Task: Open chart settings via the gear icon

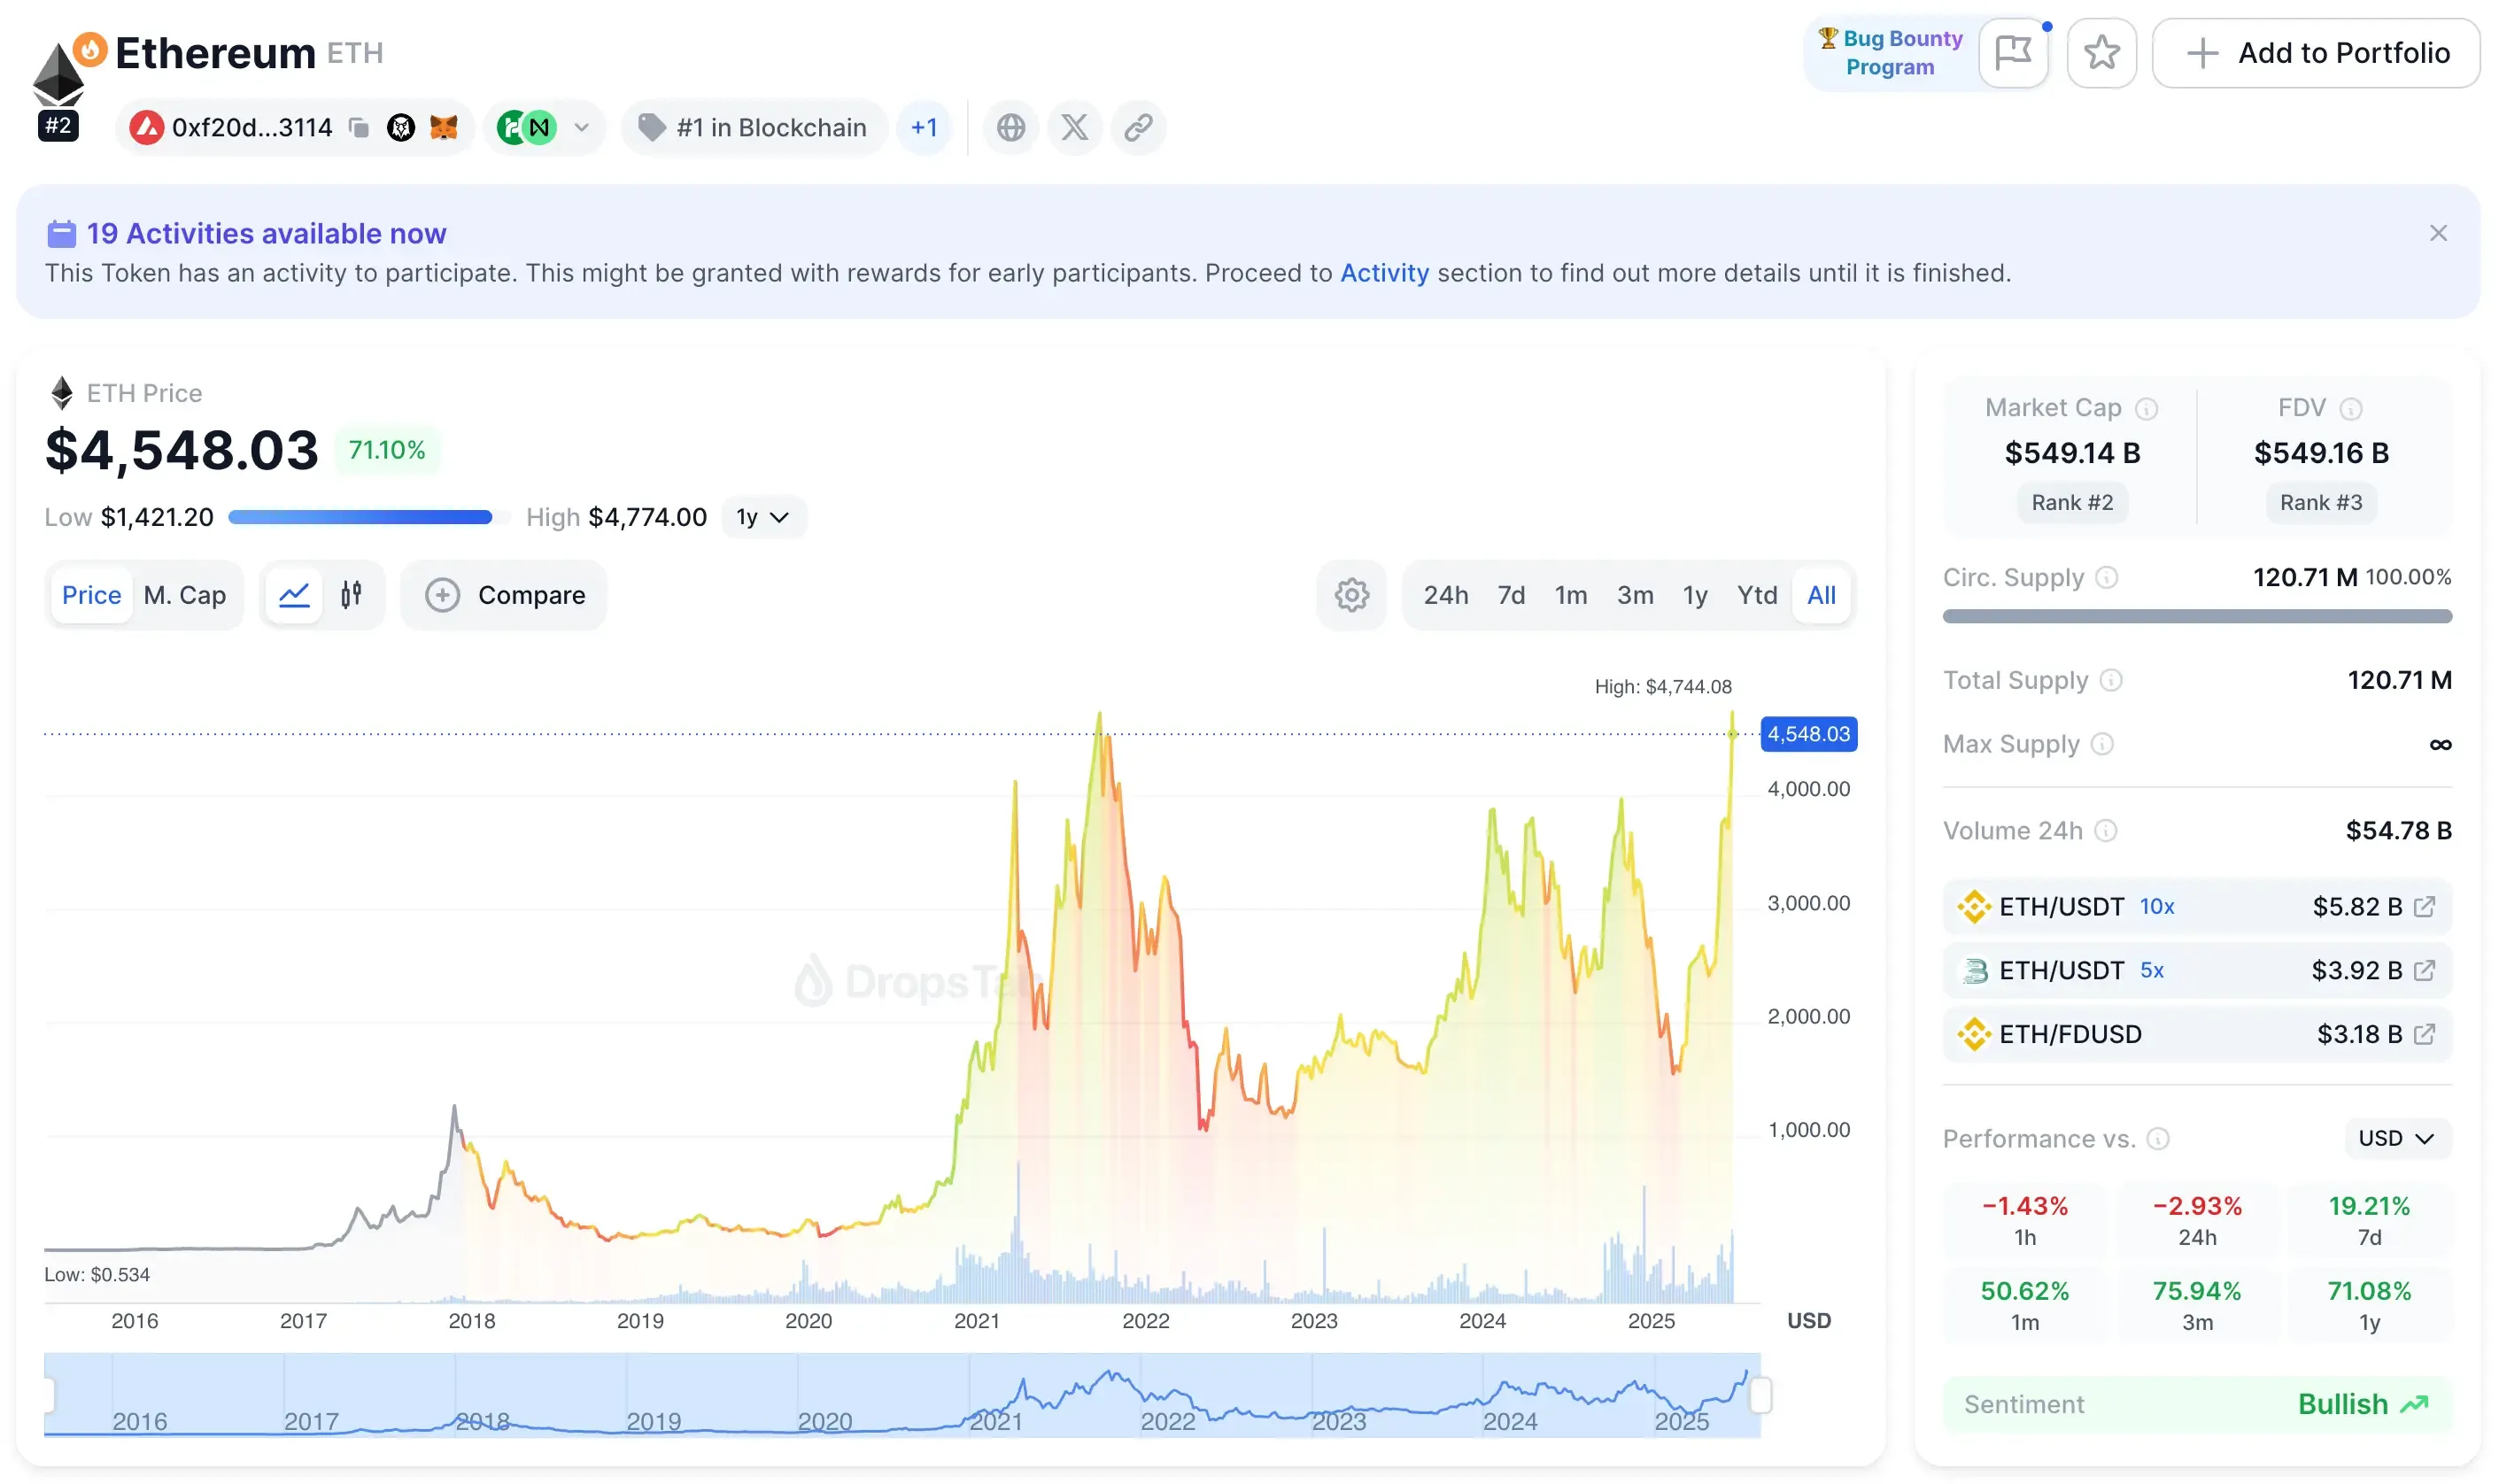Action: pos(1351,594)
